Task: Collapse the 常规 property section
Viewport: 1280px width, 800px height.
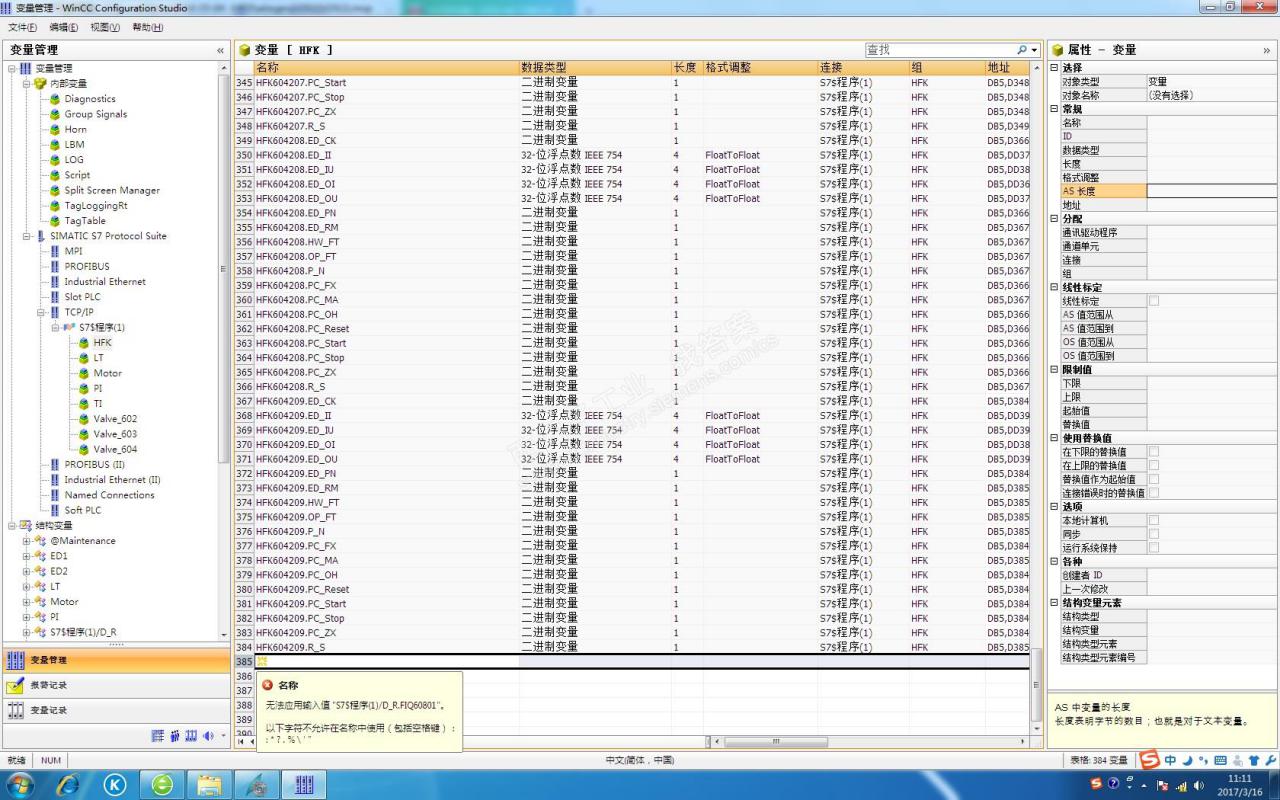Action: coord(1054,109)
